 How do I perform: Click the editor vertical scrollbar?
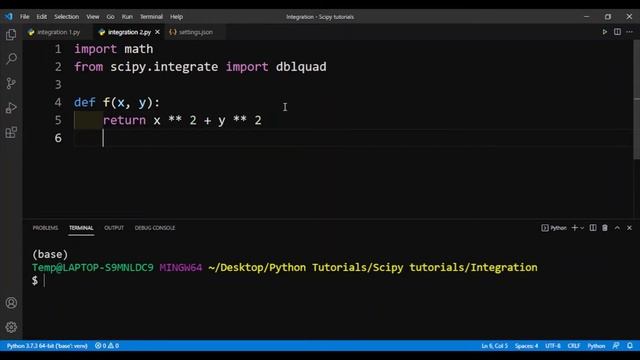(x=637, y=100)
